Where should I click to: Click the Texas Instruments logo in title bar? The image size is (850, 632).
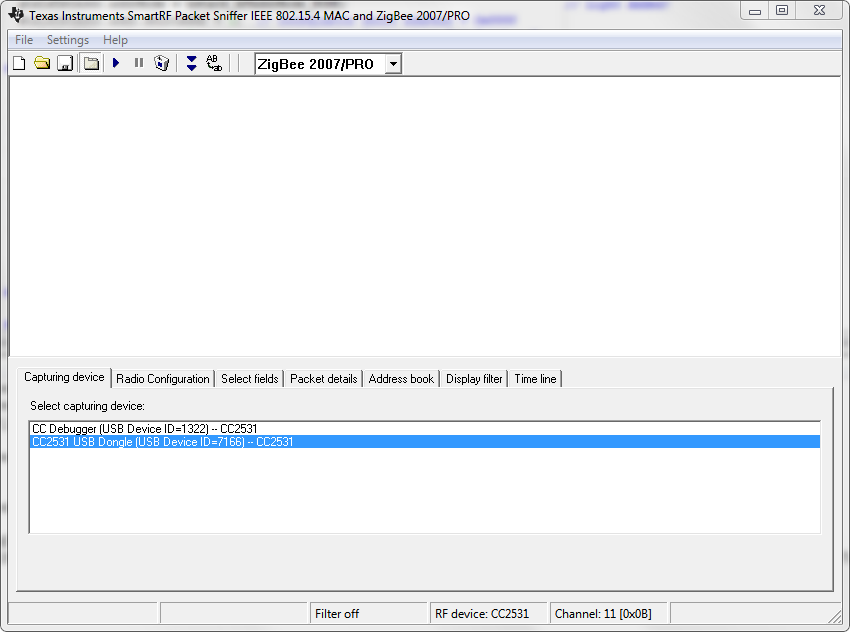click(x=16, y=15)
